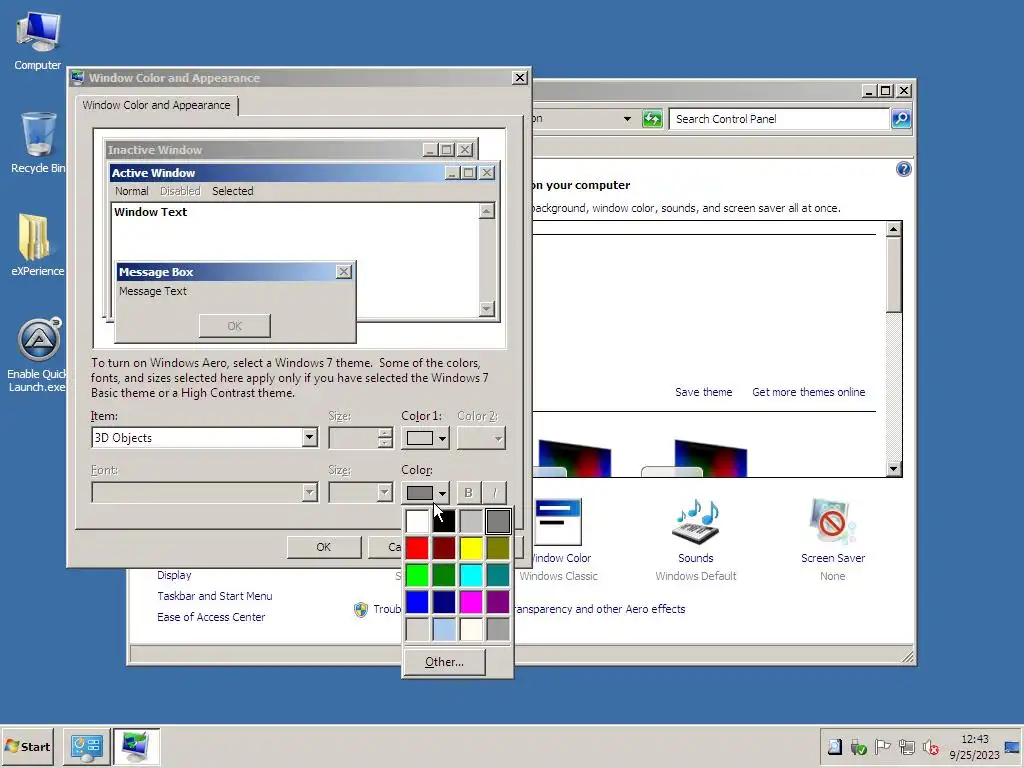Viewport: 1024px width, 768px height.
Task: Click Selected menu item in preview
Action: pos(232,191)
